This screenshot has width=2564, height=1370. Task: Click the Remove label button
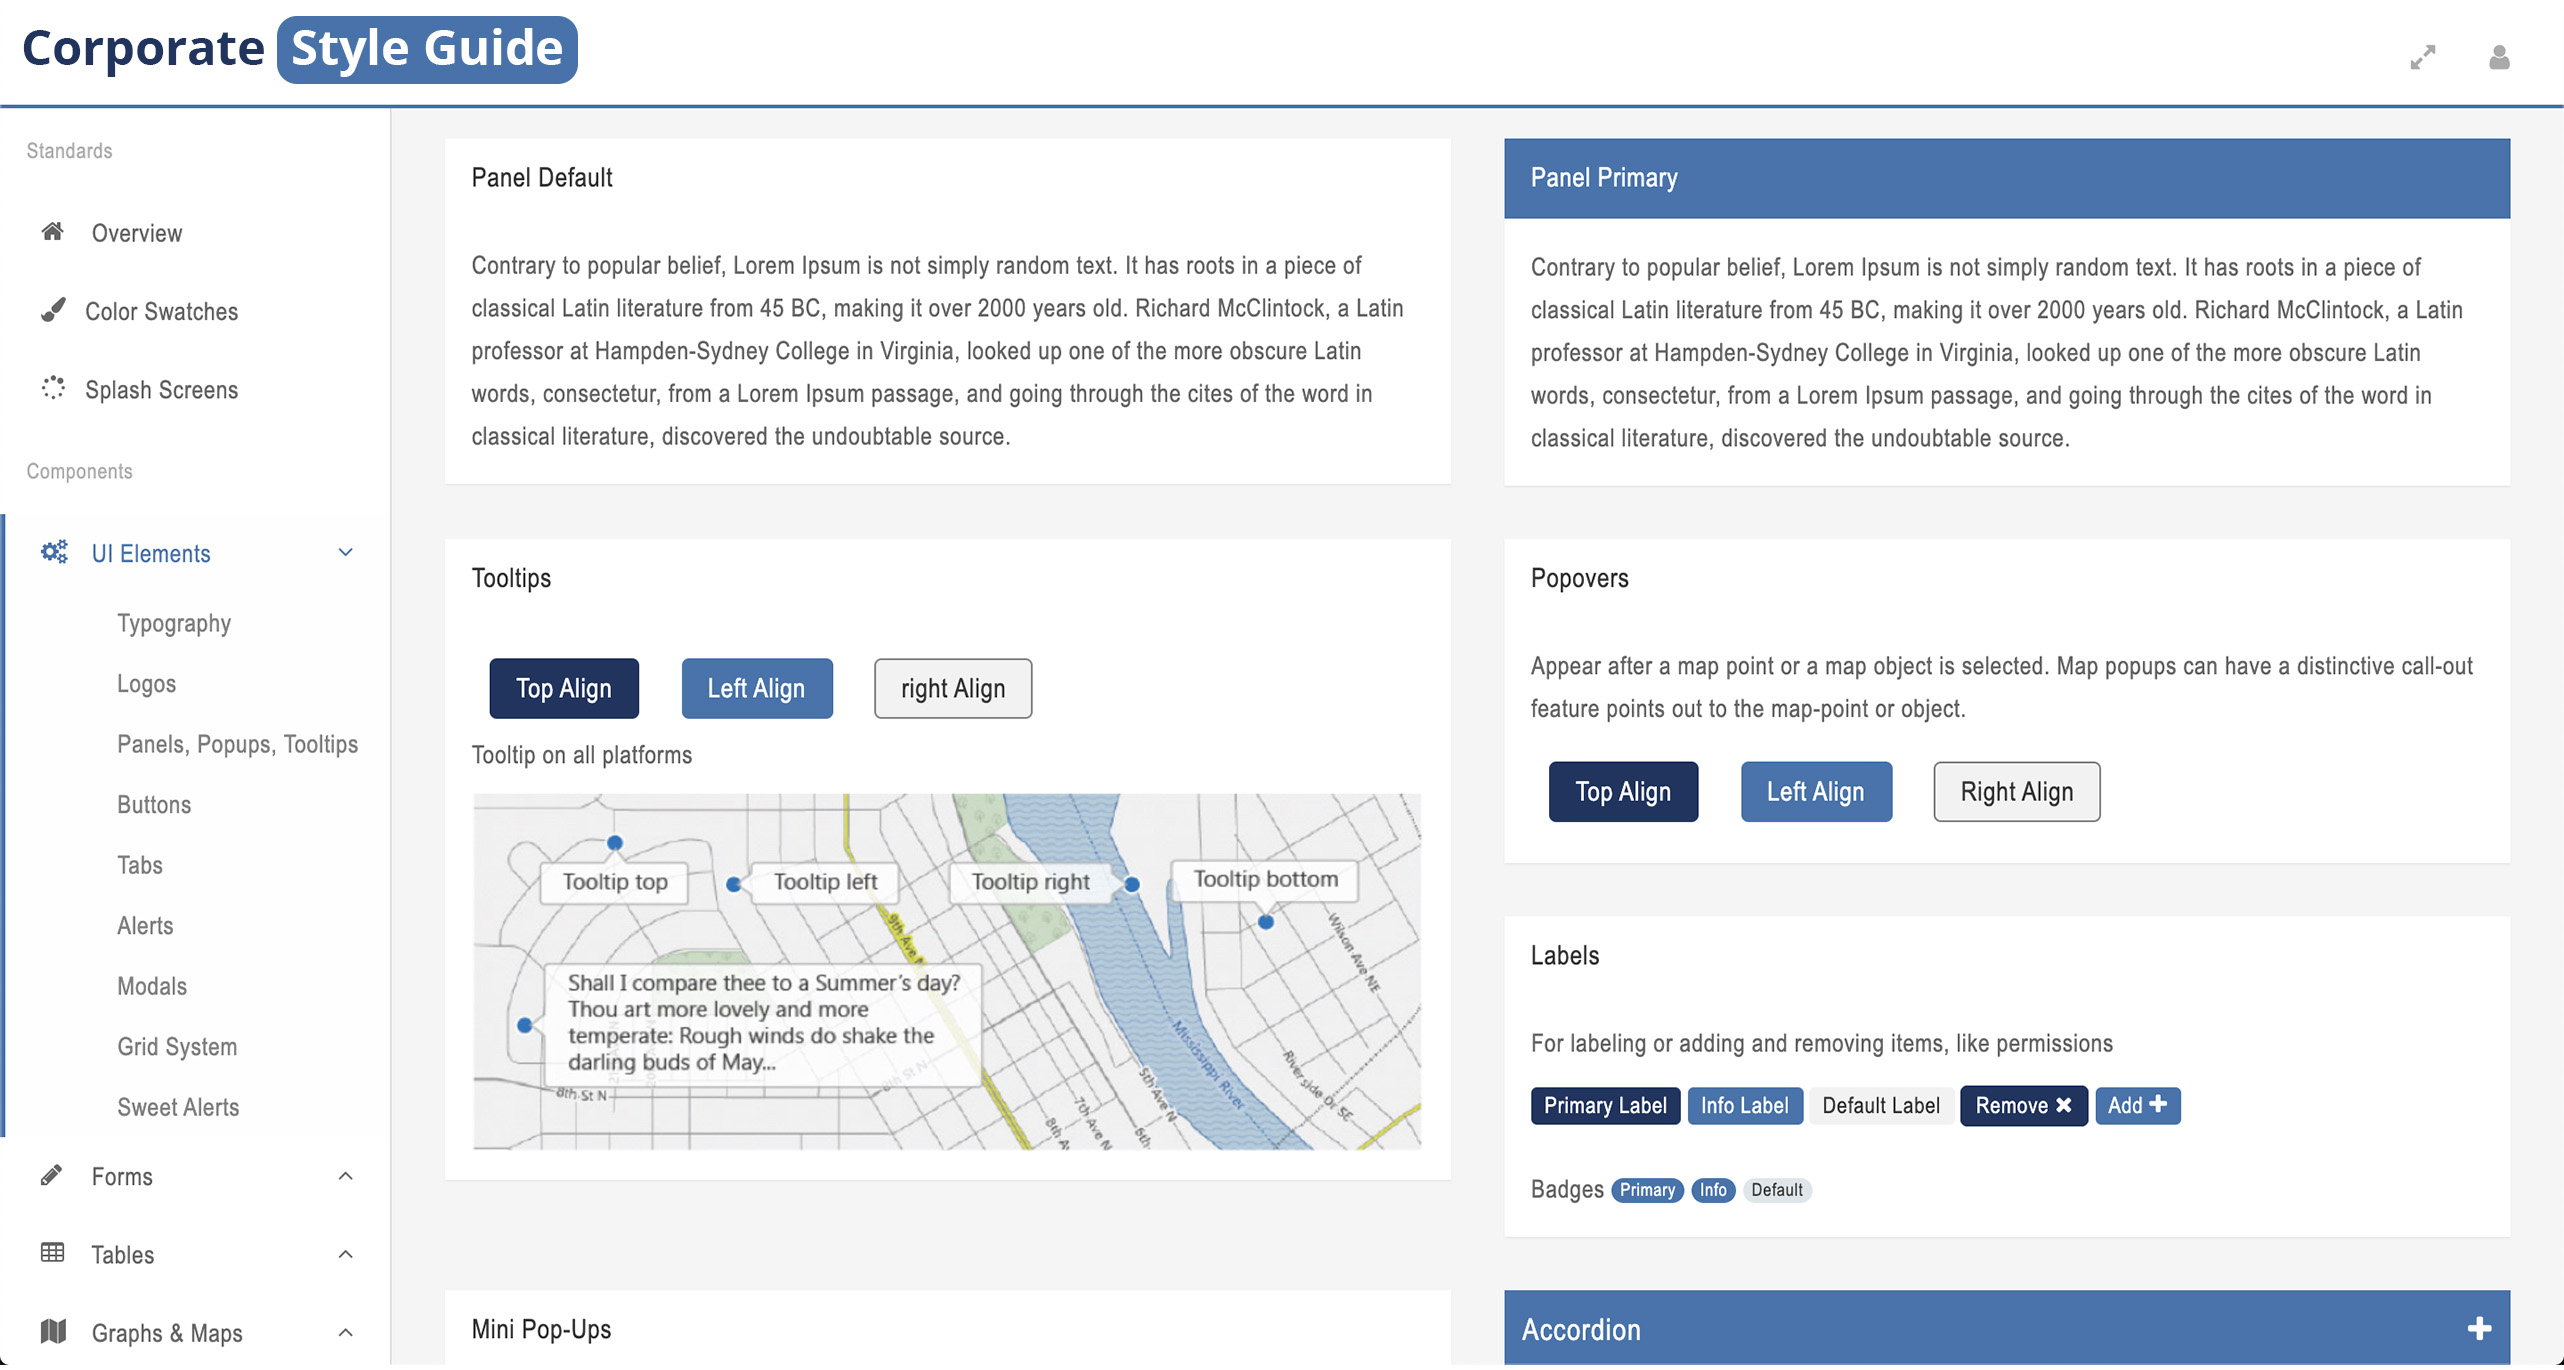pyautogui.click(x=2022, y=1105)
